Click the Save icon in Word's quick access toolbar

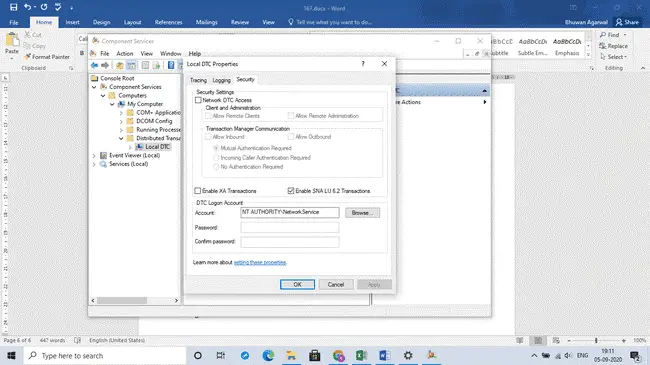click(x=13, y=7)
